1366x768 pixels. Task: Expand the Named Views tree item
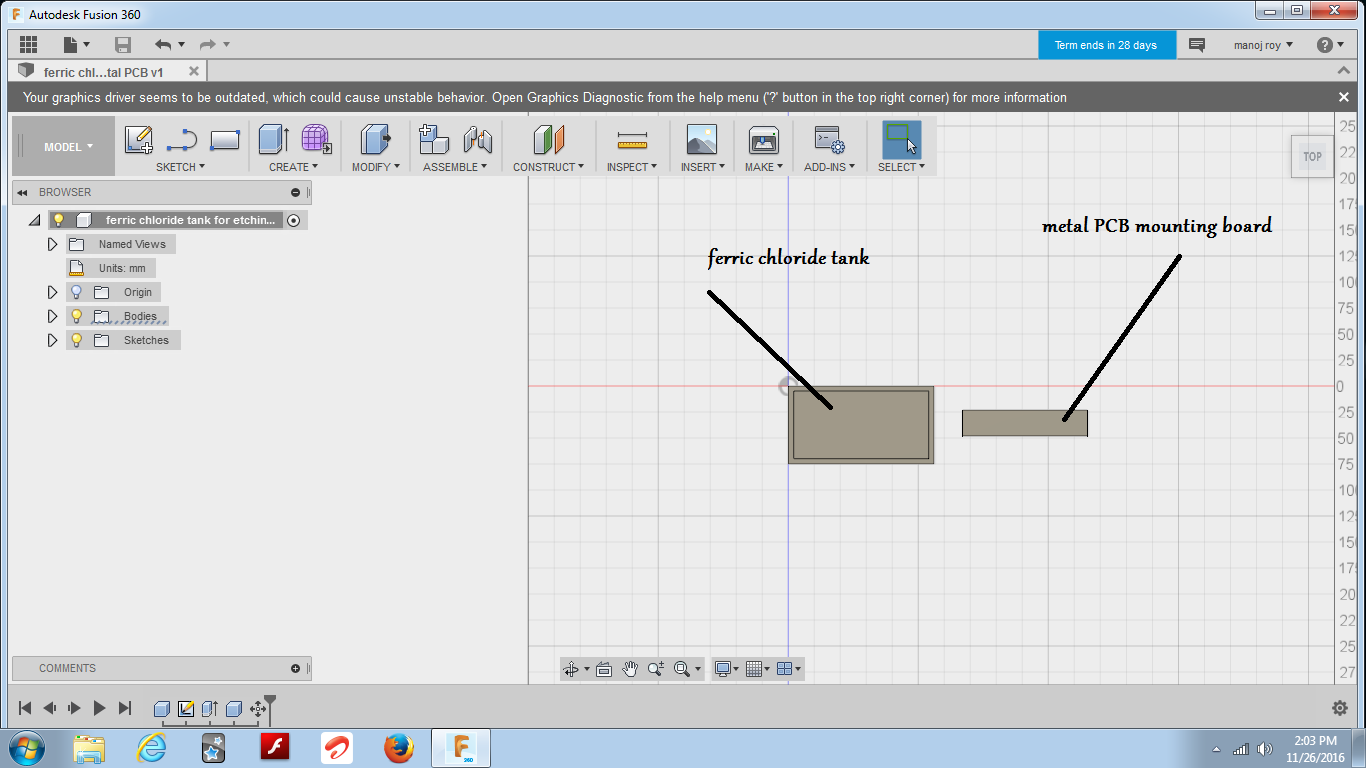tap(52, 243)
